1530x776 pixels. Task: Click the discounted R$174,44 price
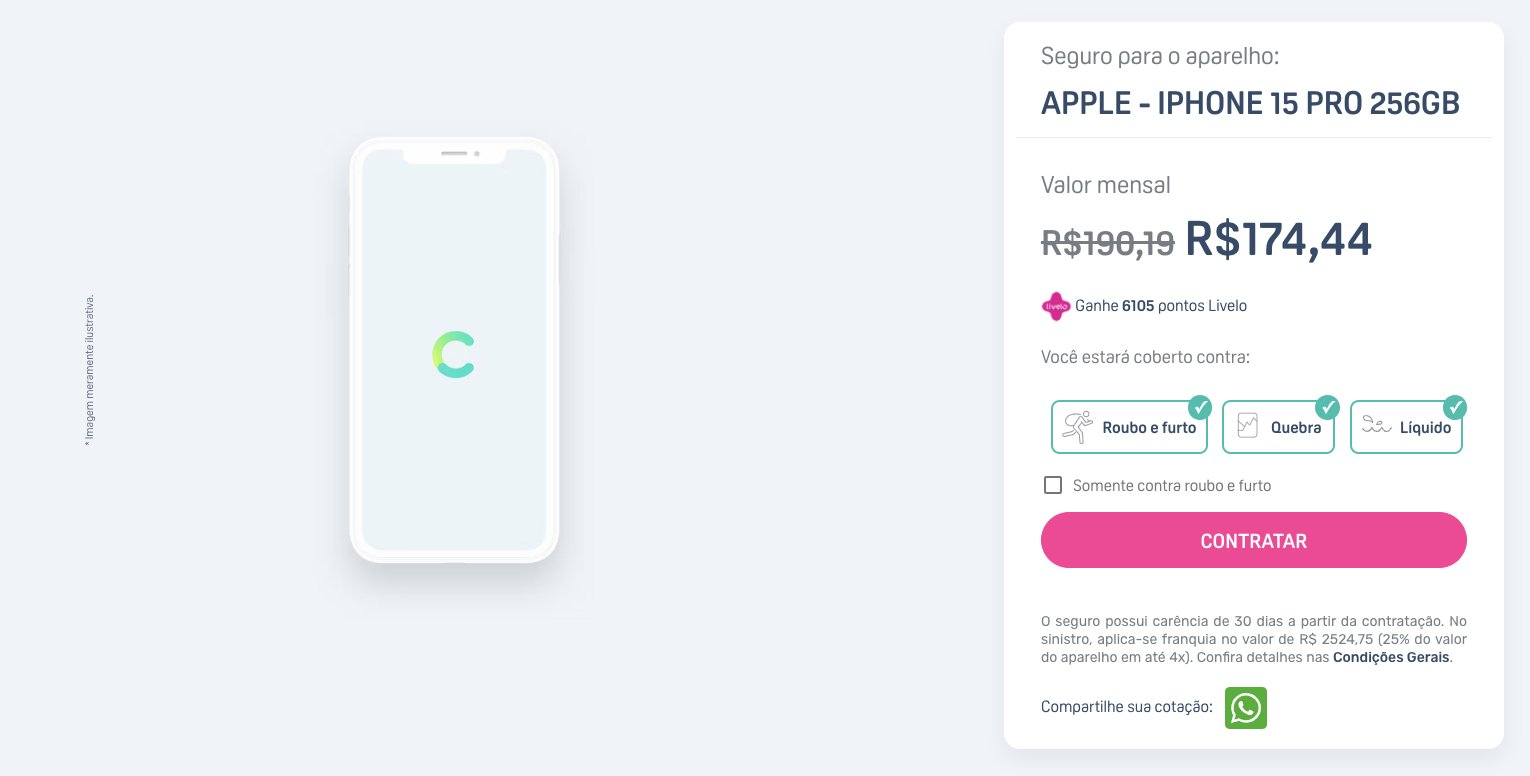[1278, 239]
